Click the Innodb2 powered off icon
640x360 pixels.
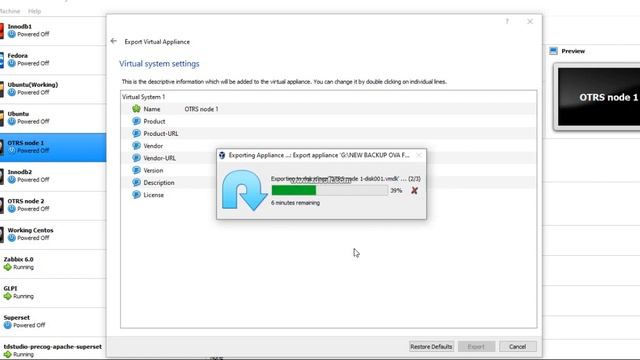(x=11, y=180)
